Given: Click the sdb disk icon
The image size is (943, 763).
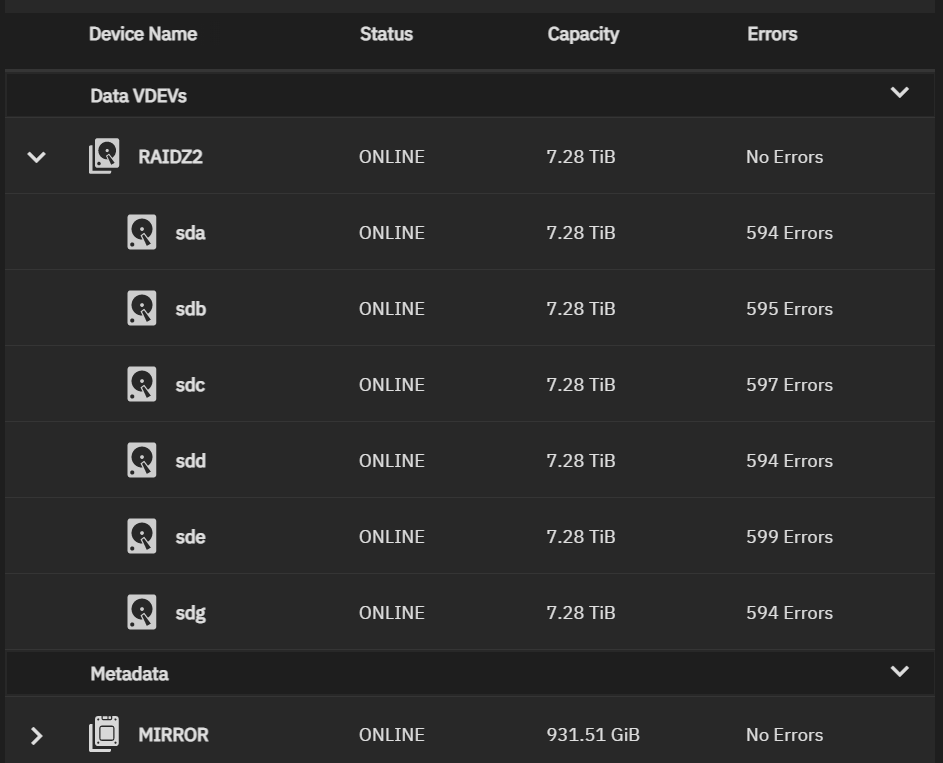Looking at the screenshot, I should coord(142,308).
